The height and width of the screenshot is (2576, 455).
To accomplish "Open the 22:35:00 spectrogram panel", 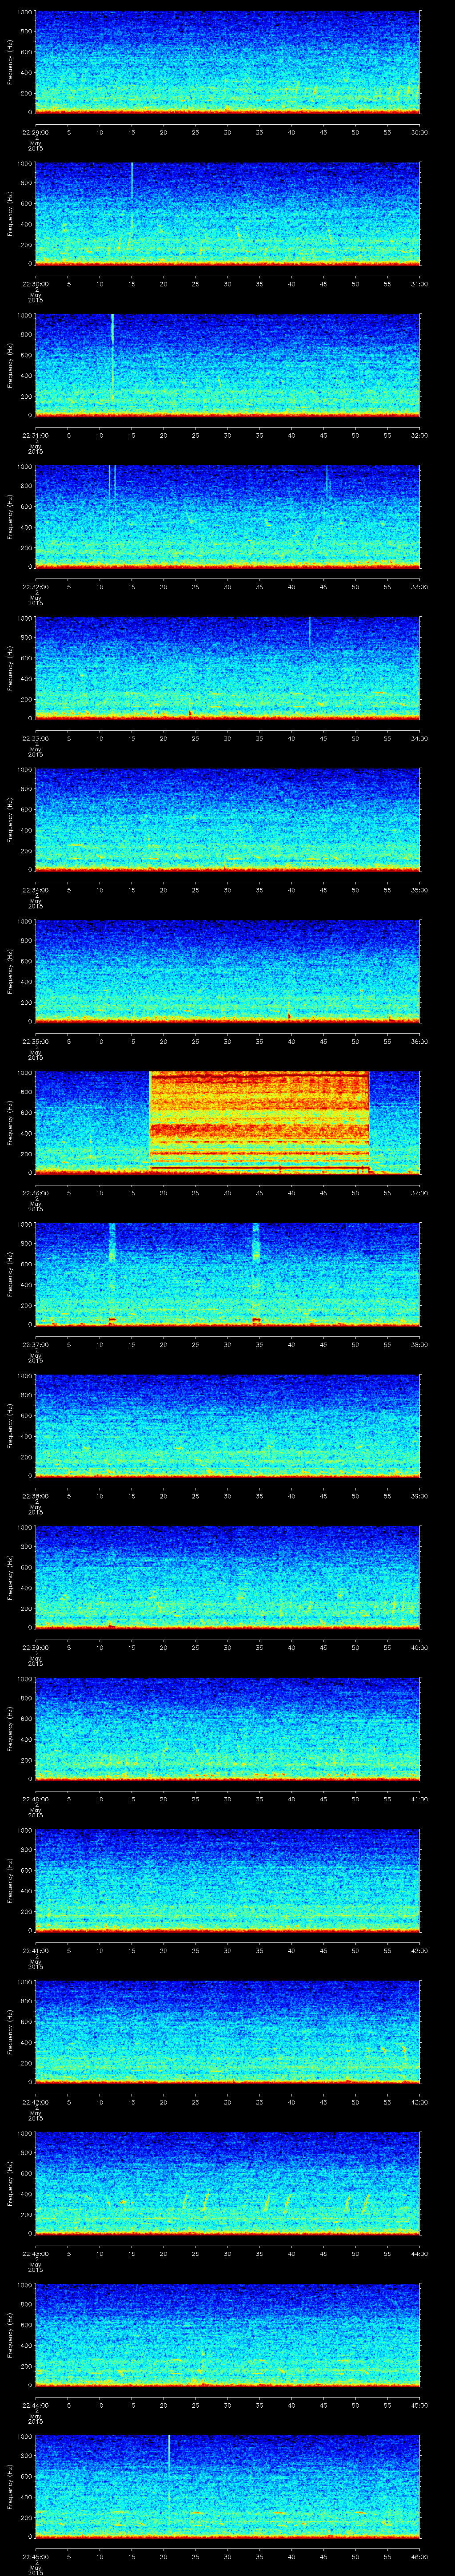I will coord(227,971).
